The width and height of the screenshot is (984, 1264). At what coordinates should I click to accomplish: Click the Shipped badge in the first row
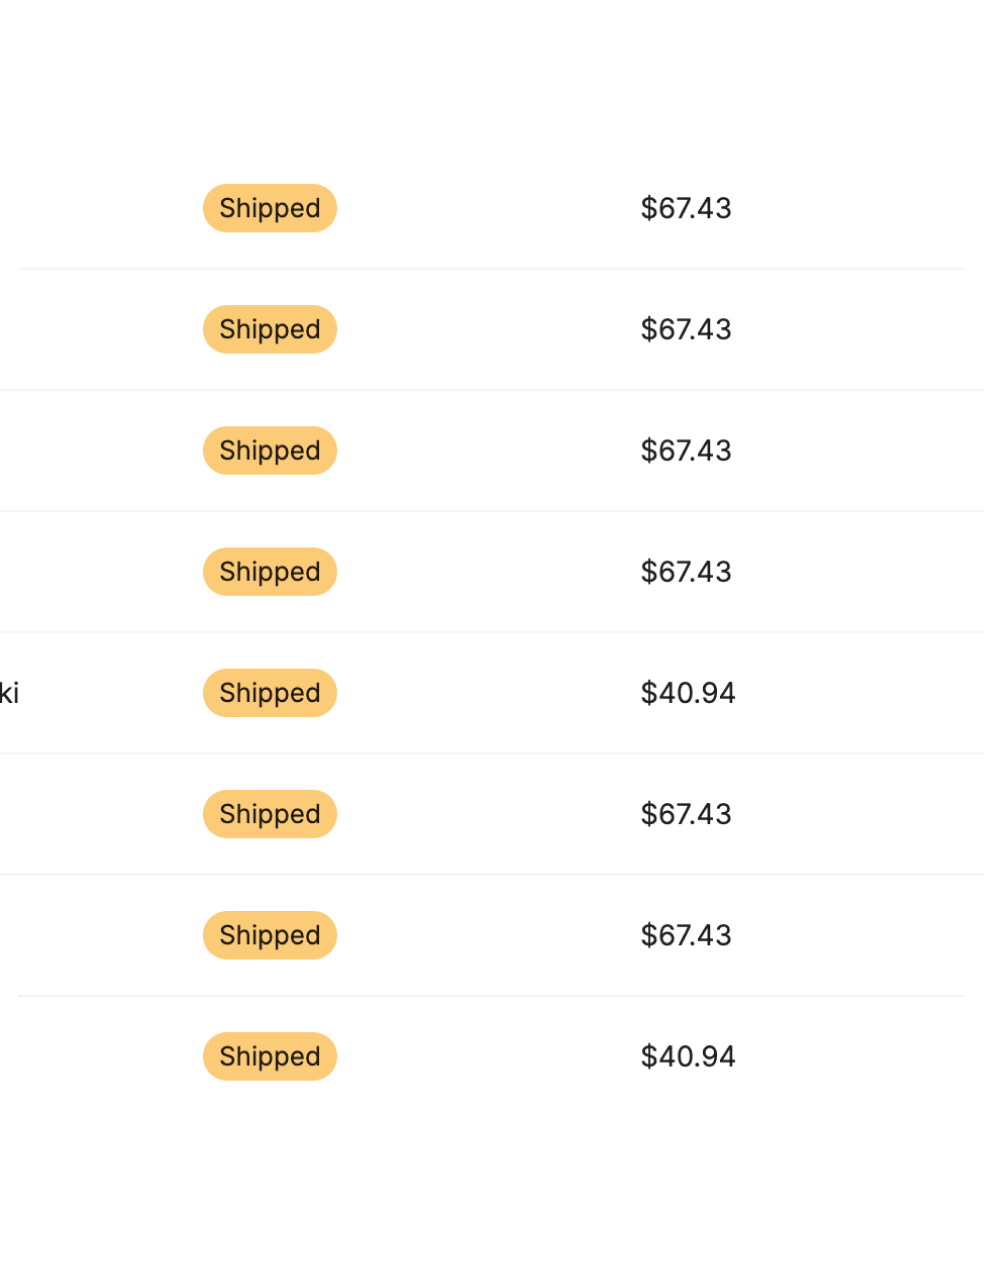click(x=270, y=208)
